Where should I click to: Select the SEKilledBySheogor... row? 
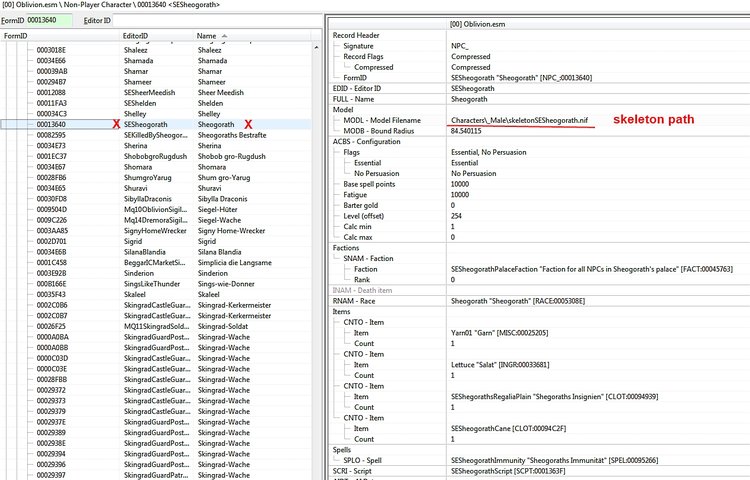[156, 135]
